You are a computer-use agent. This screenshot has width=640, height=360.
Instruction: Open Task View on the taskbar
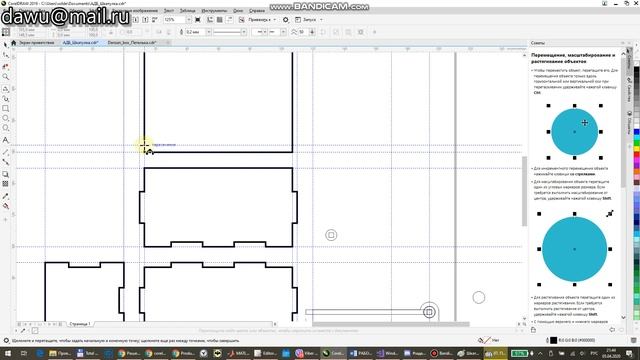click(x=24, y=353)
